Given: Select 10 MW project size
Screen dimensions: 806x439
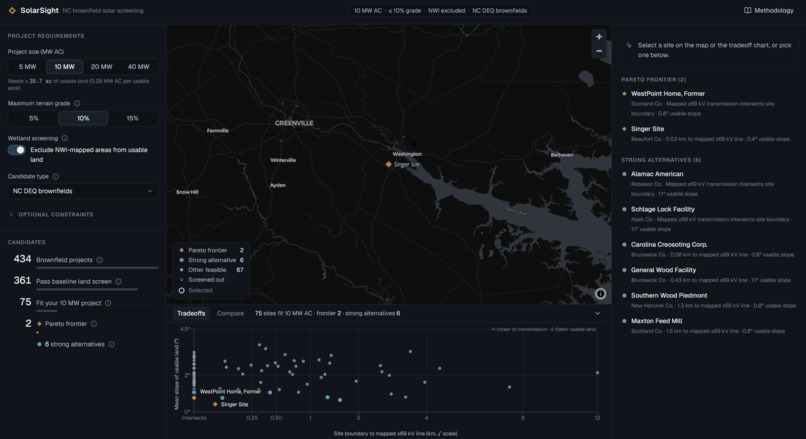Looking at the screenshot, I should [64, 67].
